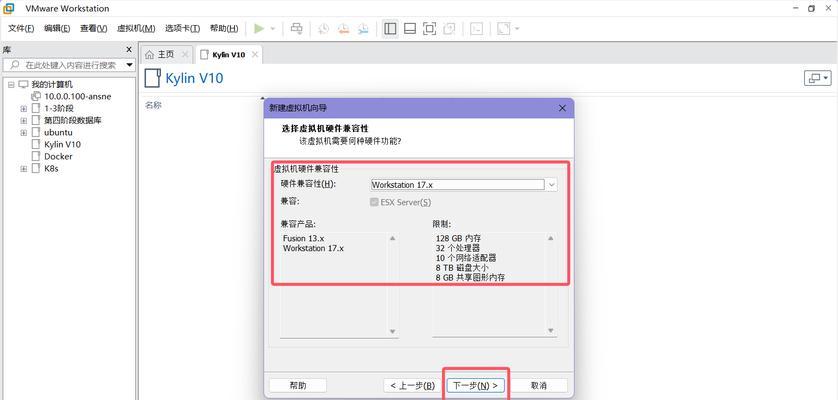The height and width of the screenshot is (400, 838).
Task: Click the Kylin V10 page title
Action: pyautogui.click(x=194, y=79)
